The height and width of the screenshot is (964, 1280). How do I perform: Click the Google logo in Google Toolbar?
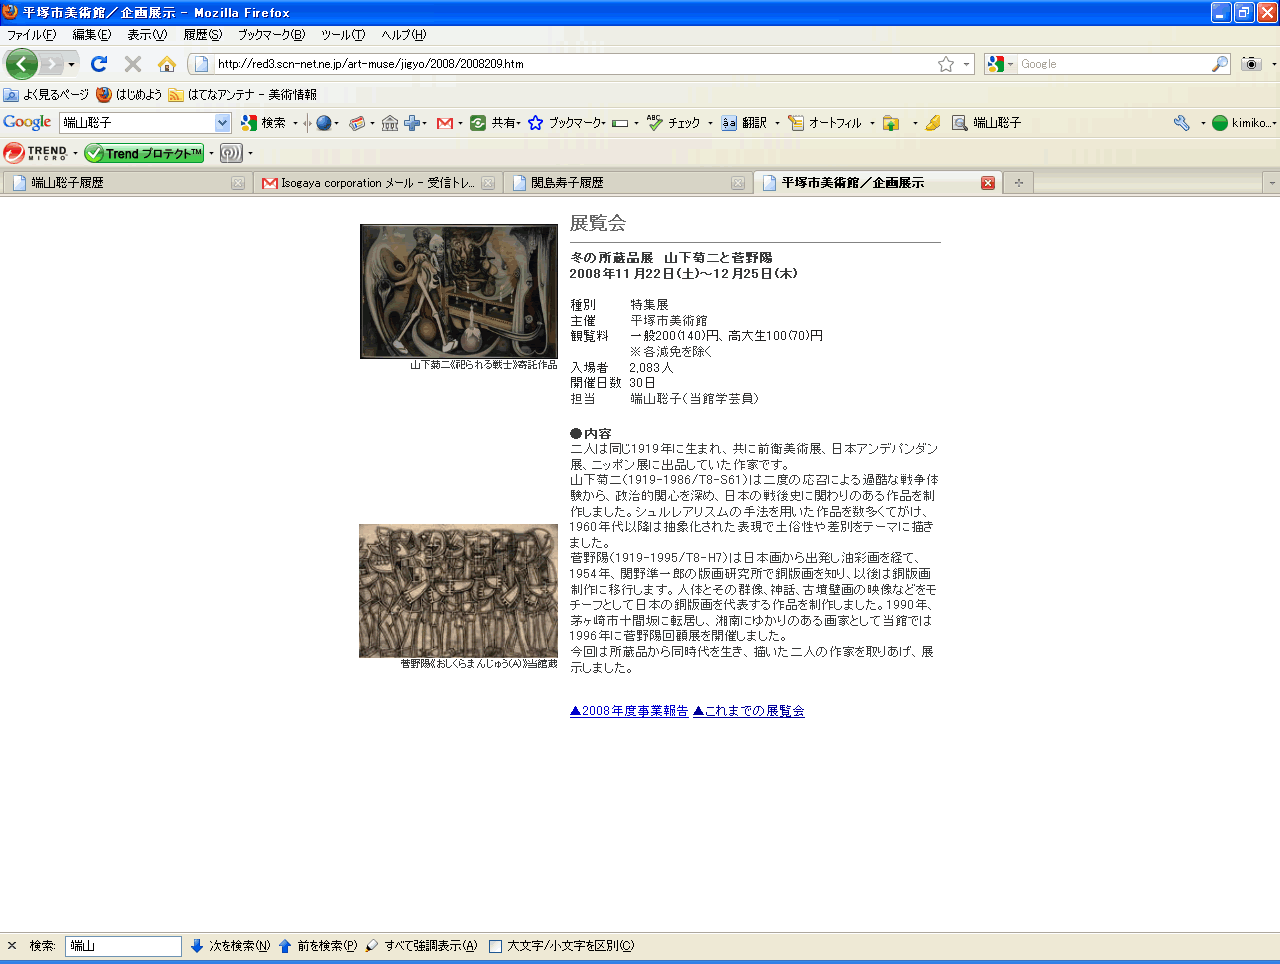(27, 122)
